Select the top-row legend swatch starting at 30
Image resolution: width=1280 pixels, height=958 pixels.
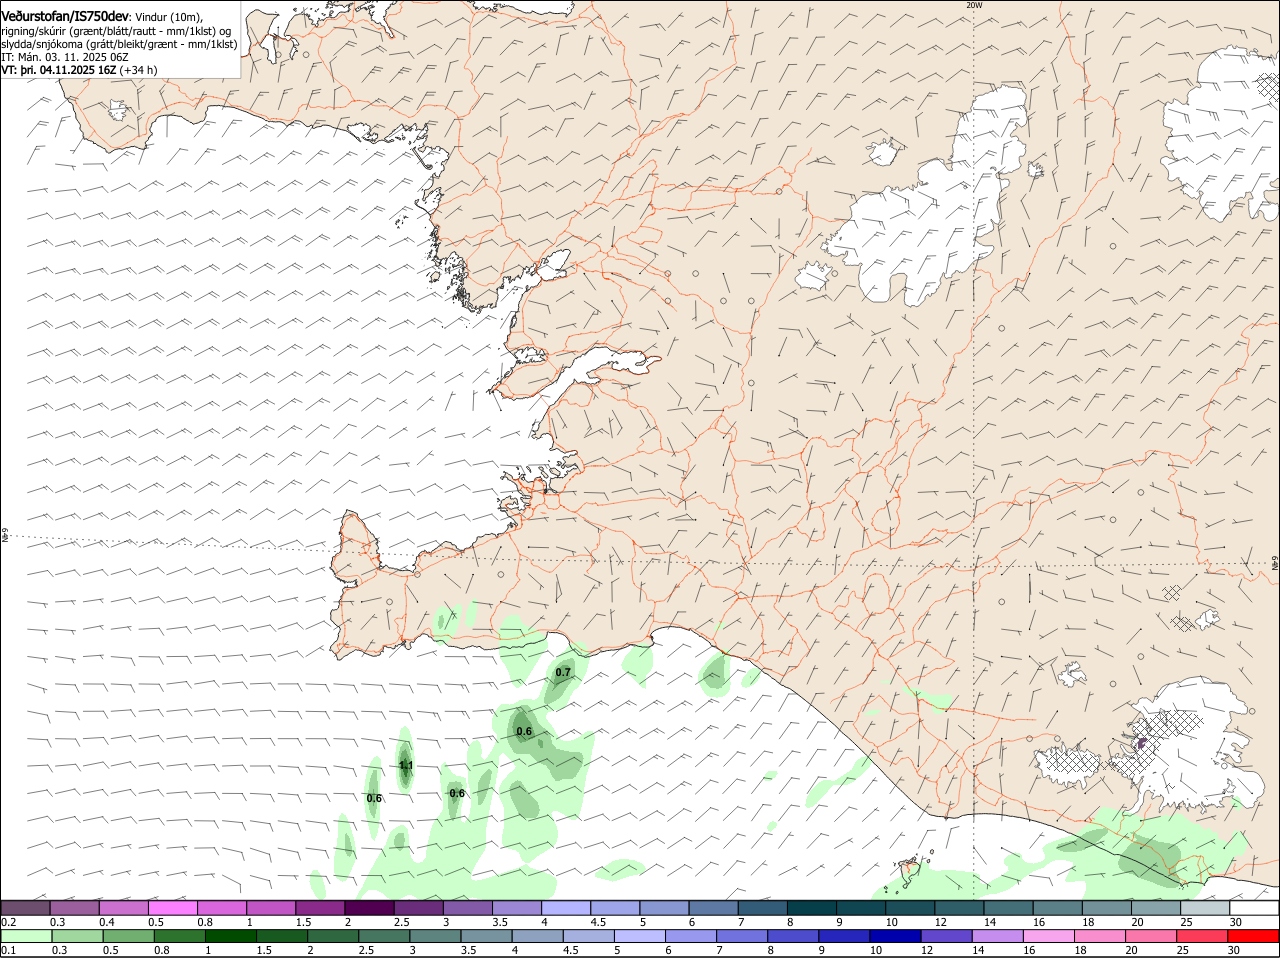tap(1255, 908)
